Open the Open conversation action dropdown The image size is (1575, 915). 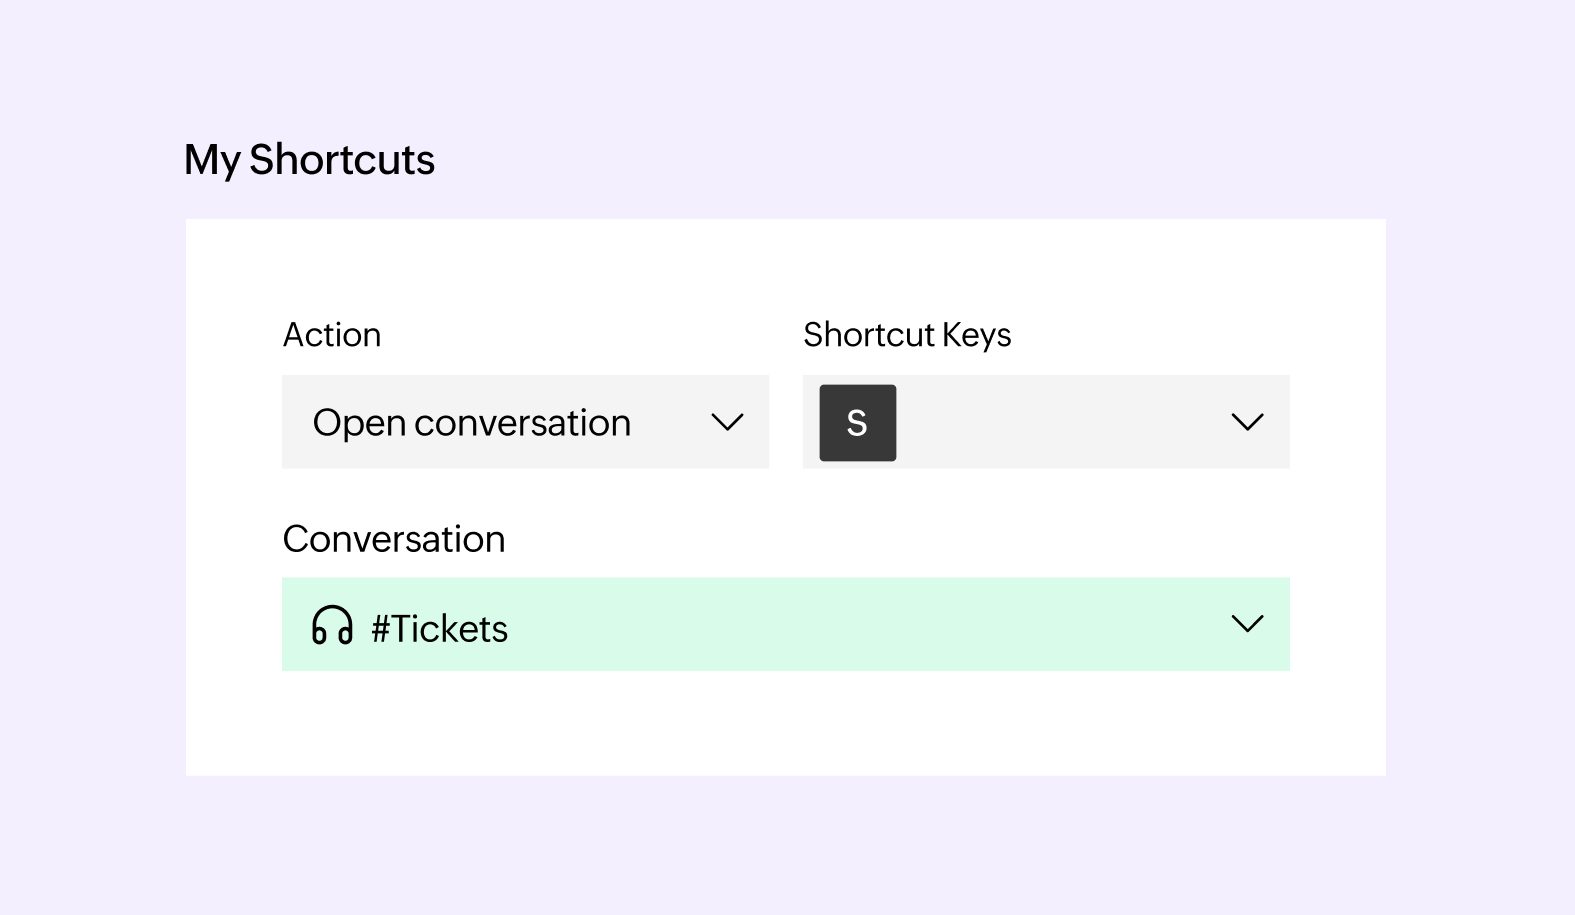coord(525,422)
